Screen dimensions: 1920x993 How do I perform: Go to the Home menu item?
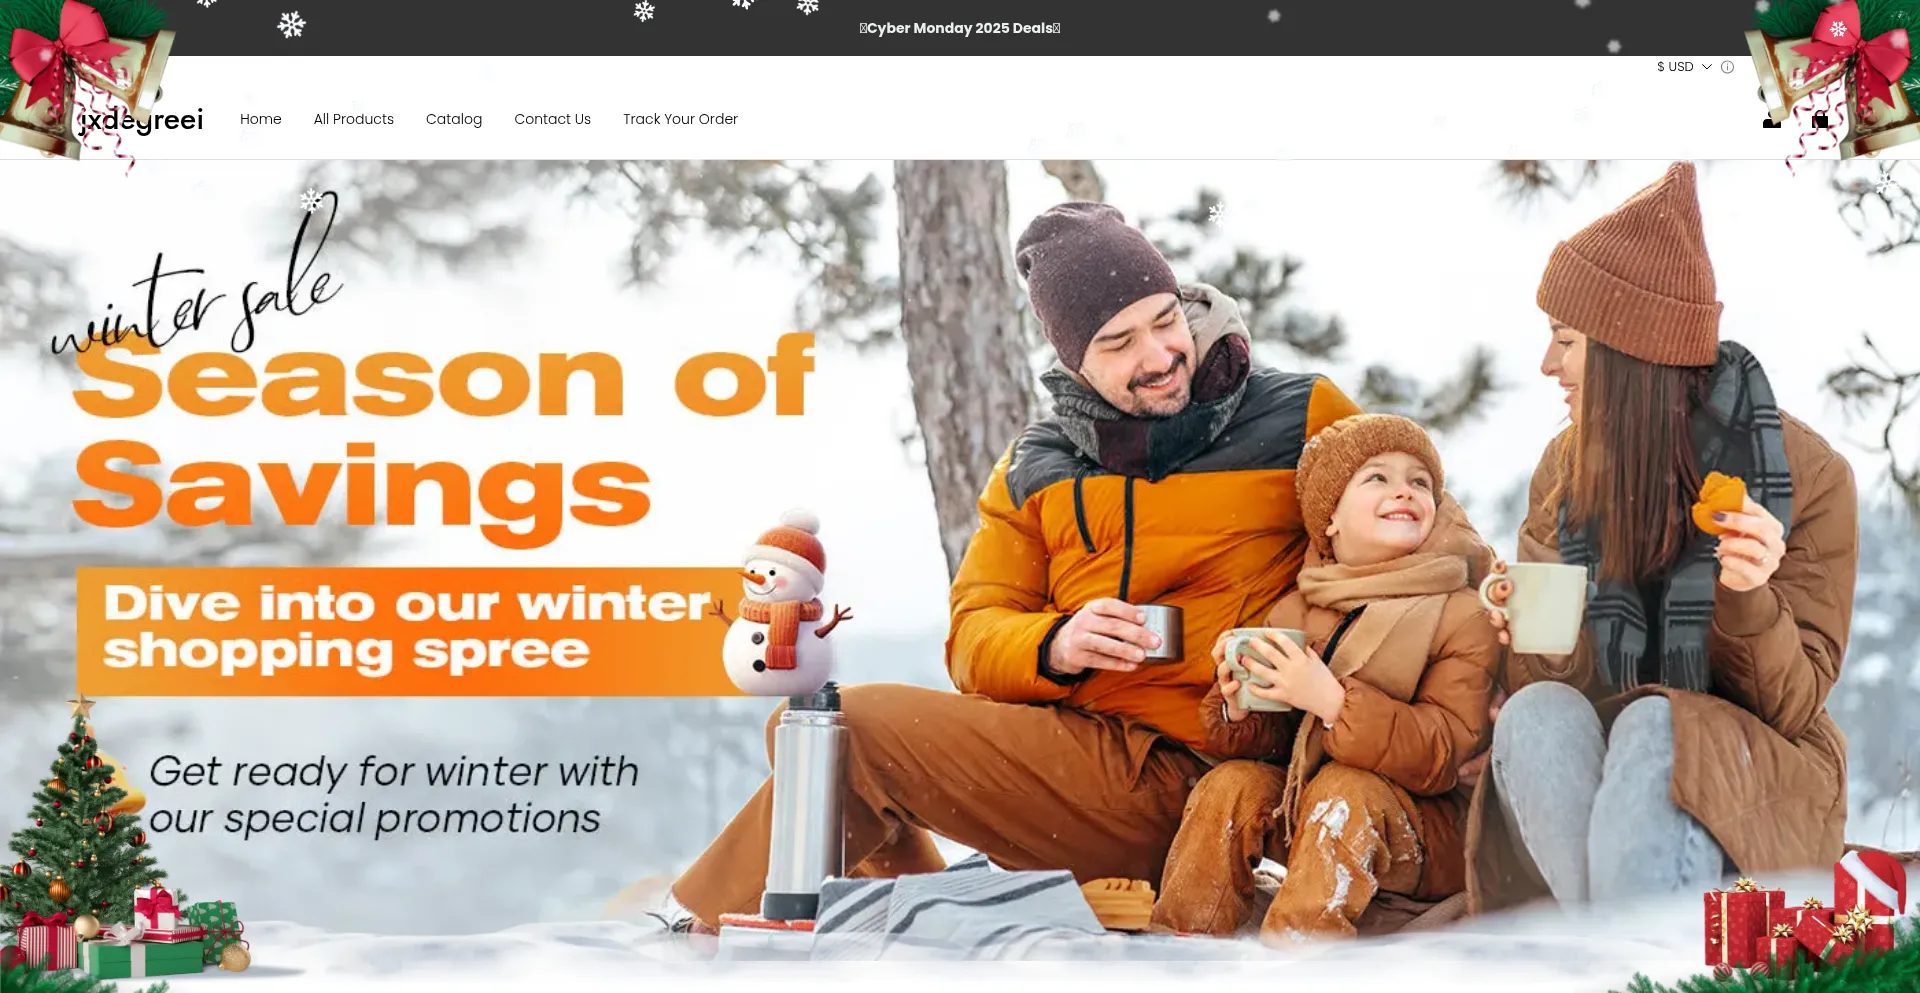(x=261, y=119)
